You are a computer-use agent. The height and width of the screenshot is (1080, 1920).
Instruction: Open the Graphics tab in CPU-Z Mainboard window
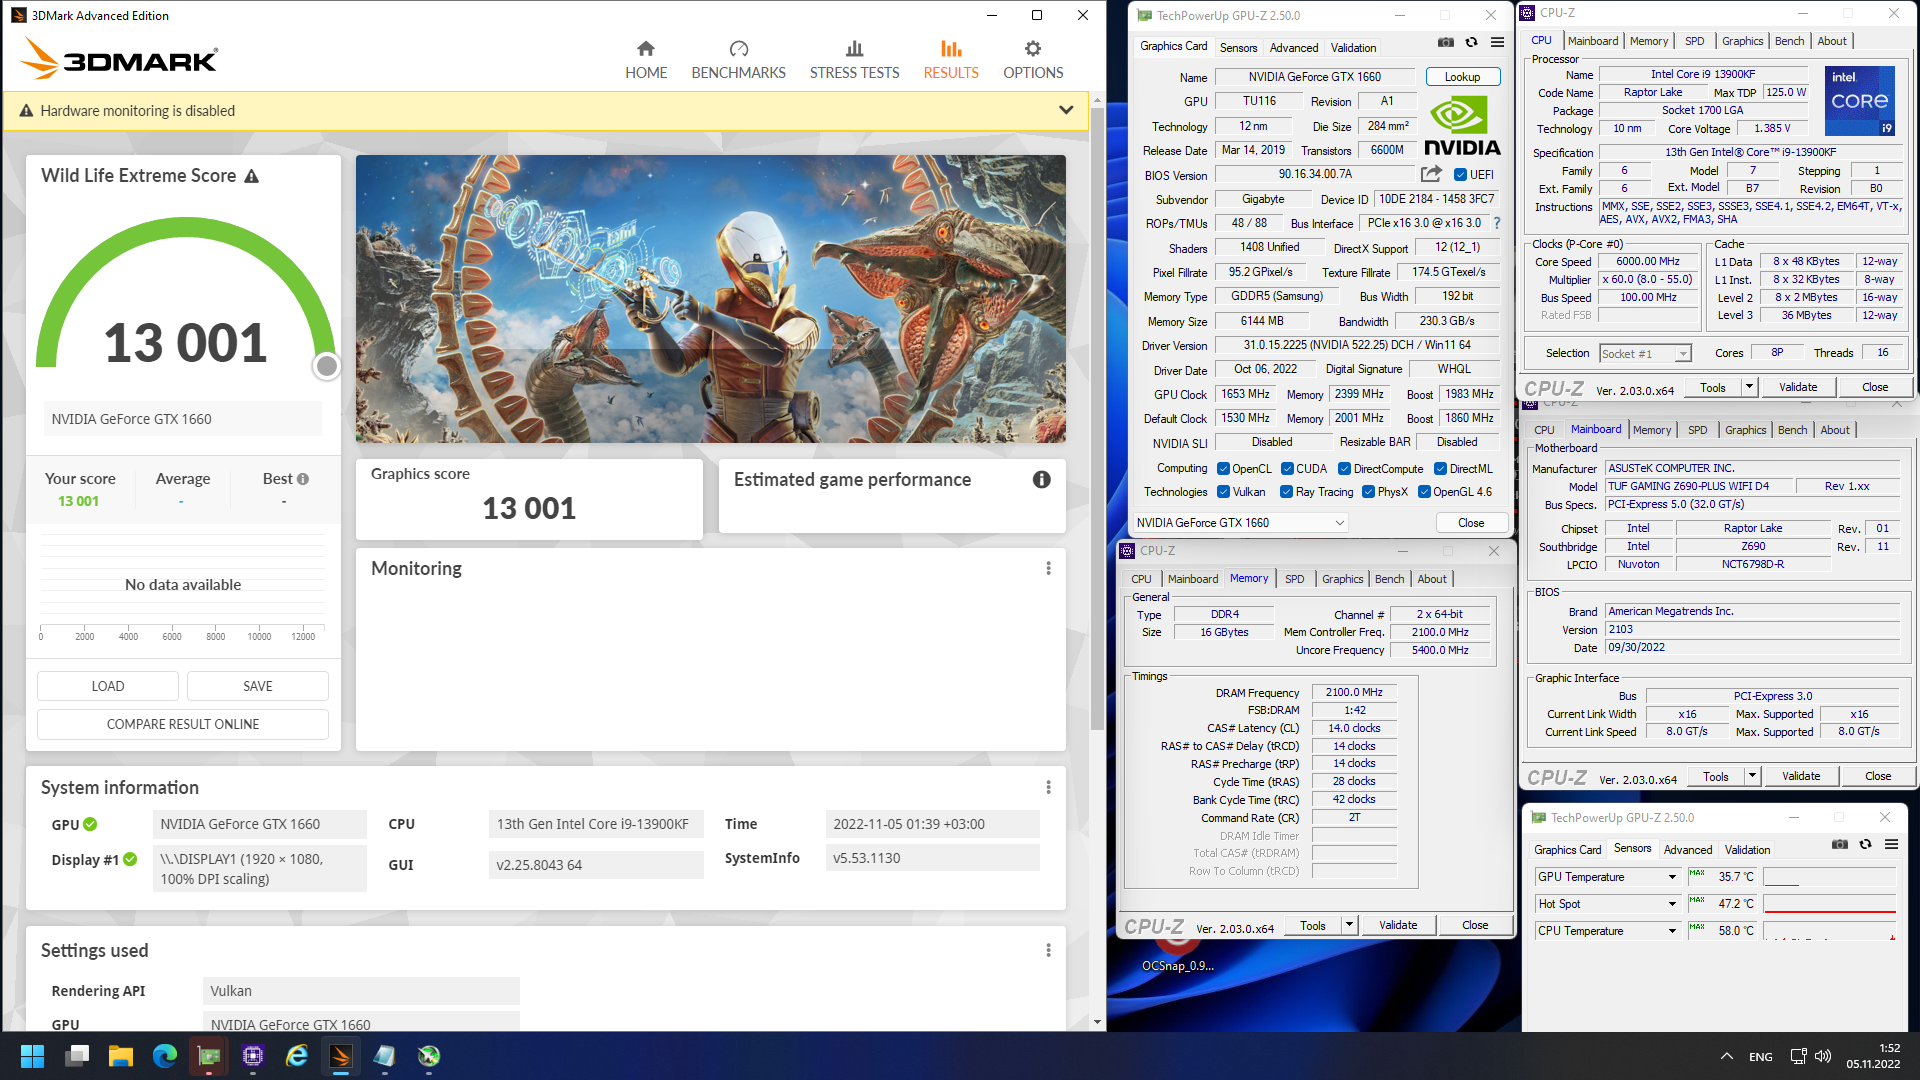coord(1745,430)
